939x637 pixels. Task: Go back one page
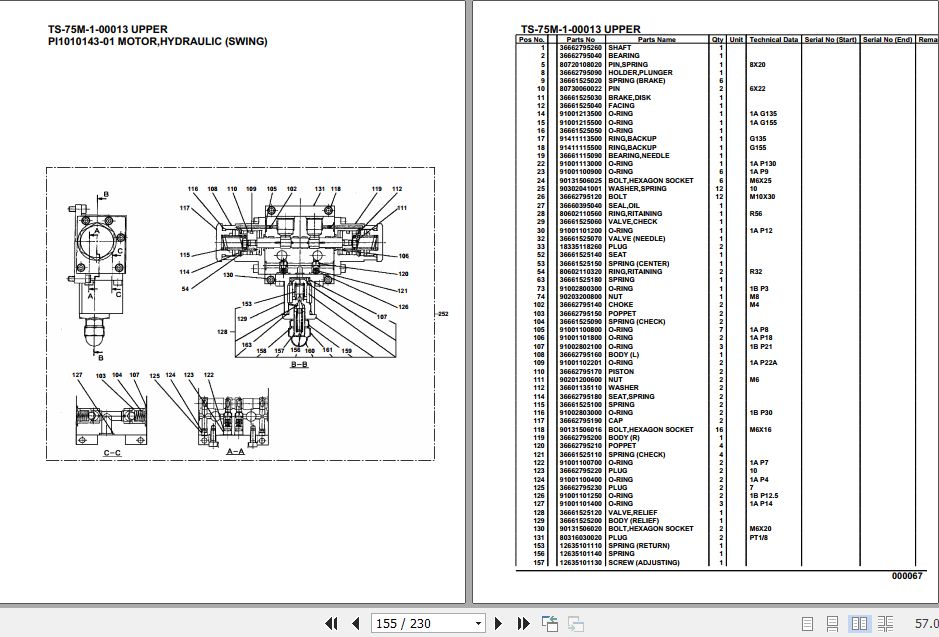tap(356, 623)
